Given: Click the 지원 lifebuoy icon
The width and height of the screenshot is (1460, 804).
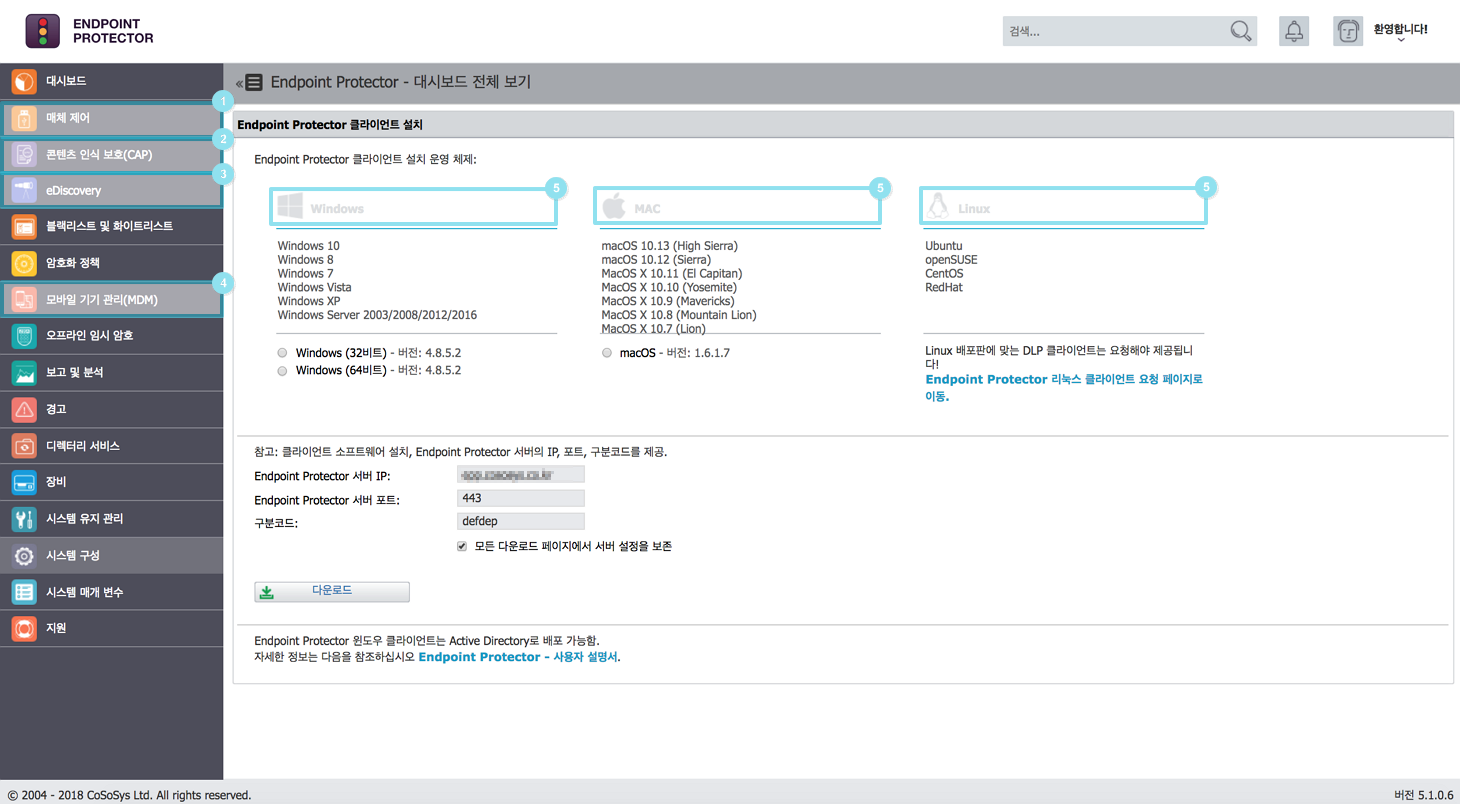Looking at the screenshot, I should click(24, 628).
